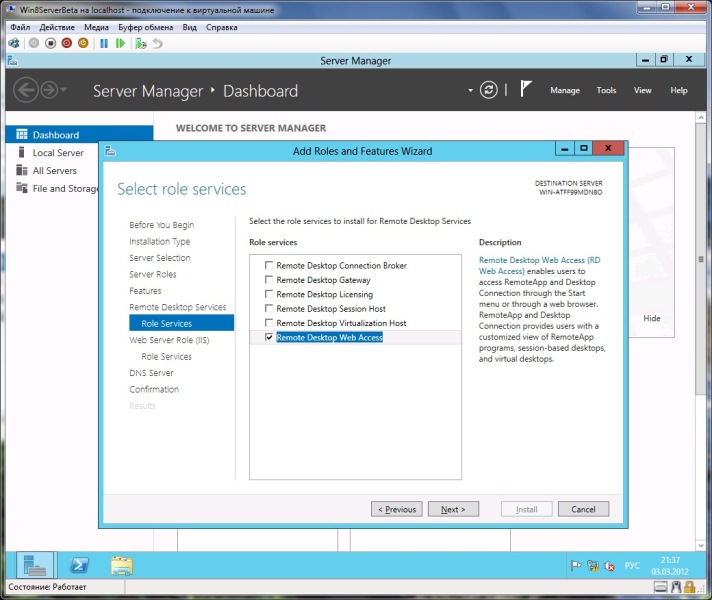The image size is (712, 600).
Task: Click the Revert (undo arrow) toolbar icon
Action: [x=157, y=43]
